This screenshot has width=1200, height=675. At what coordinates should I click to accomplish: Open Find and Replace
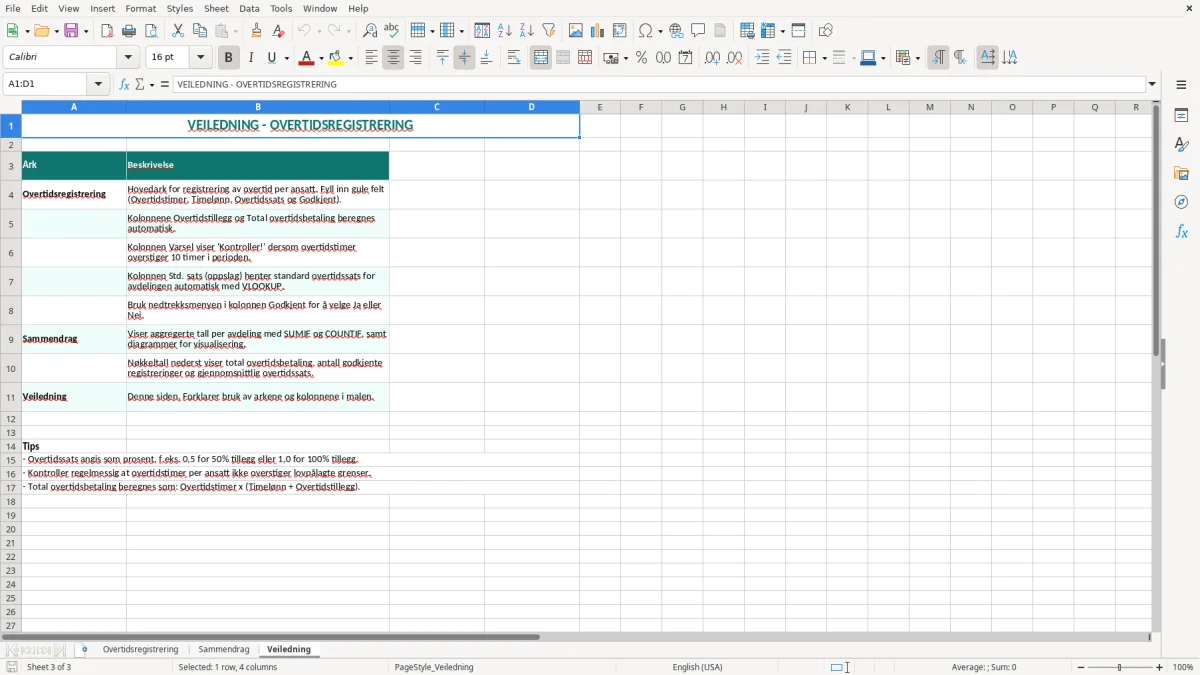click(370, 31)
